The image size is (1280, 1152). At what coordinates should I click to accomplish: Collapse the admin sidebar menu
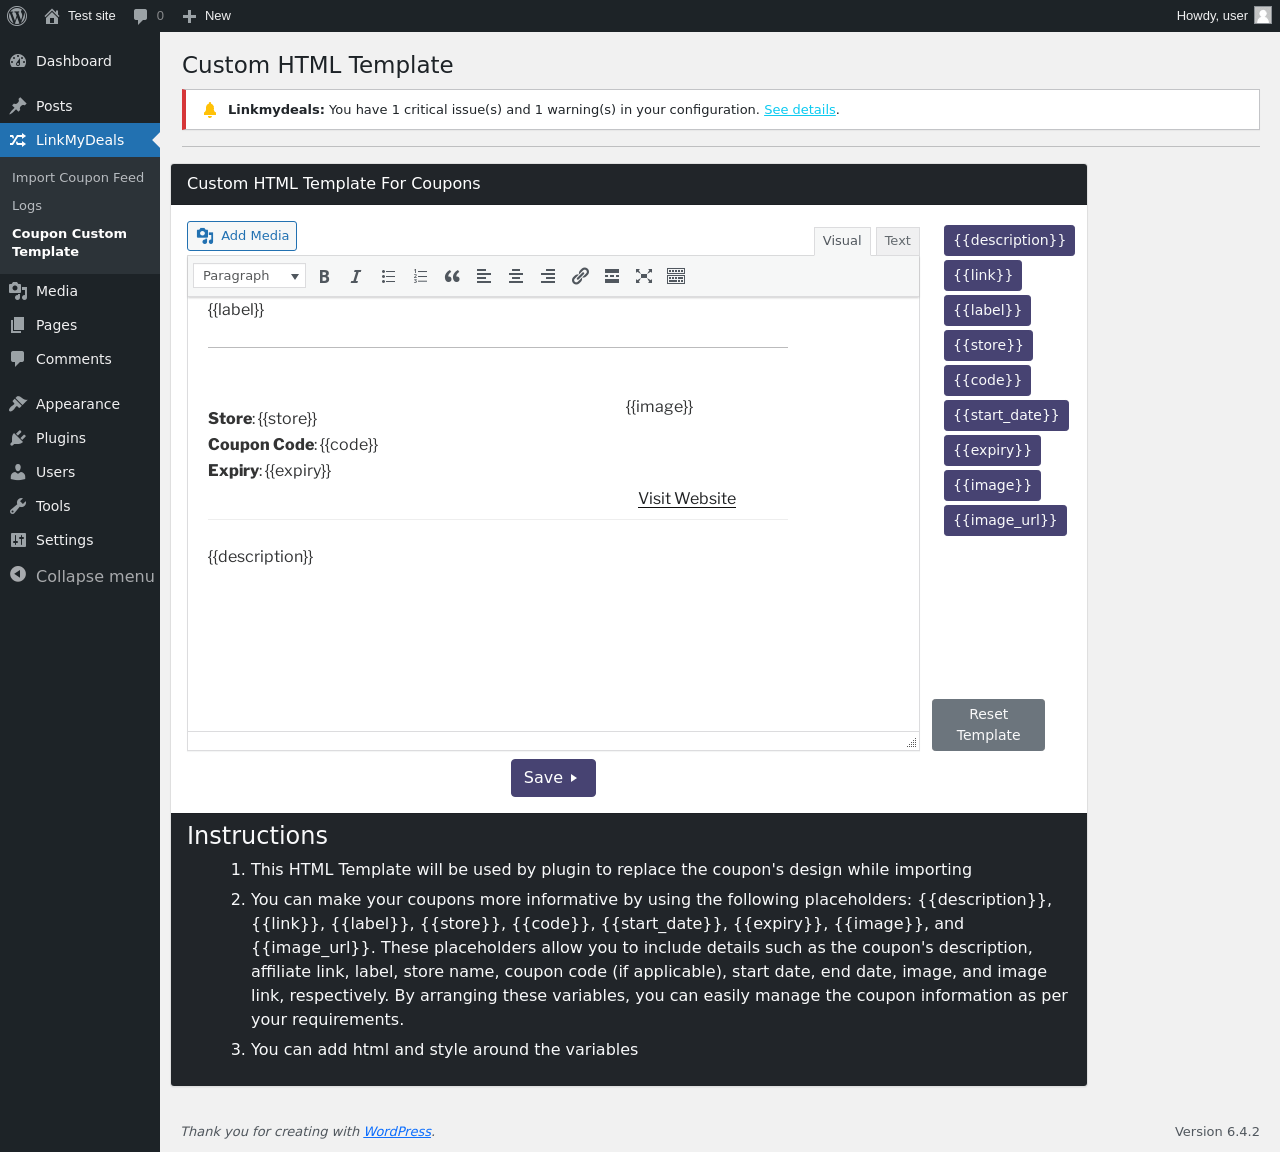[80, 576]
